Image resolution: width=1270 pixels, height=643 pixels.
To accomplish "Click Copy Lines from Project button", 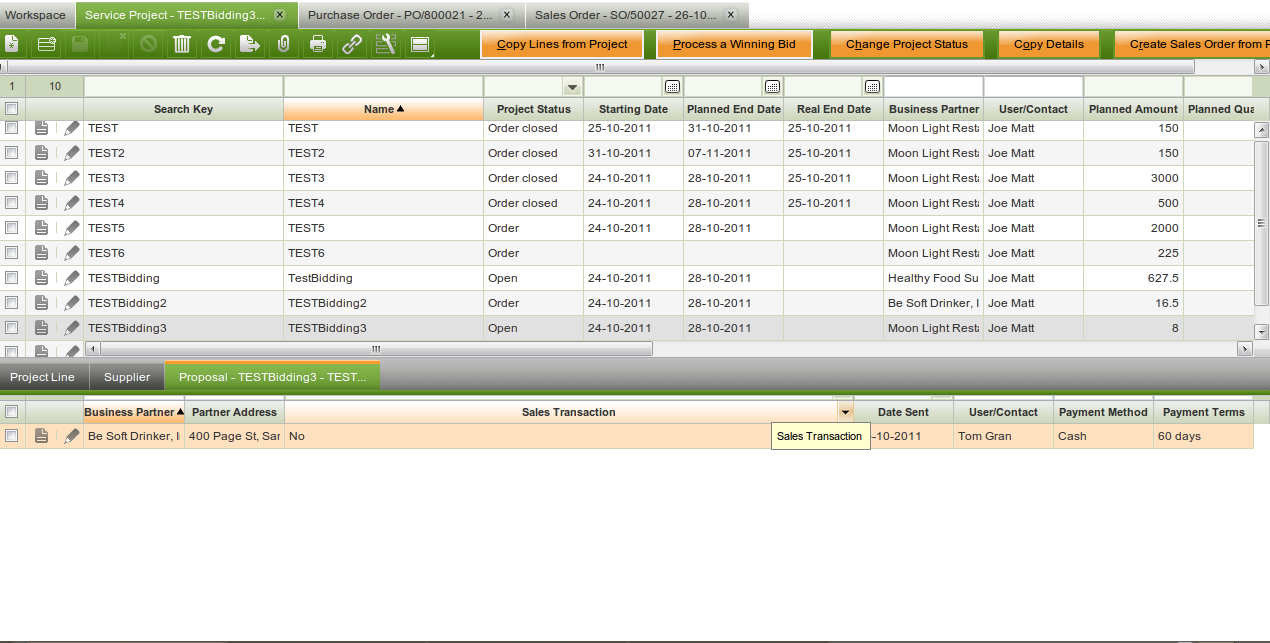I will pos(562,44).
